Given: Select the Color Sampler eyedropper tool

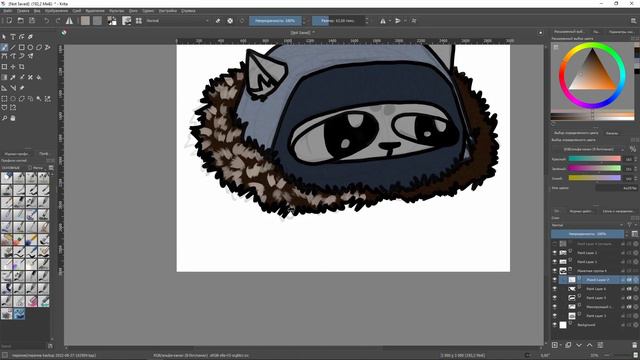Looking at the screenshot, I should [x=13, y=77].
